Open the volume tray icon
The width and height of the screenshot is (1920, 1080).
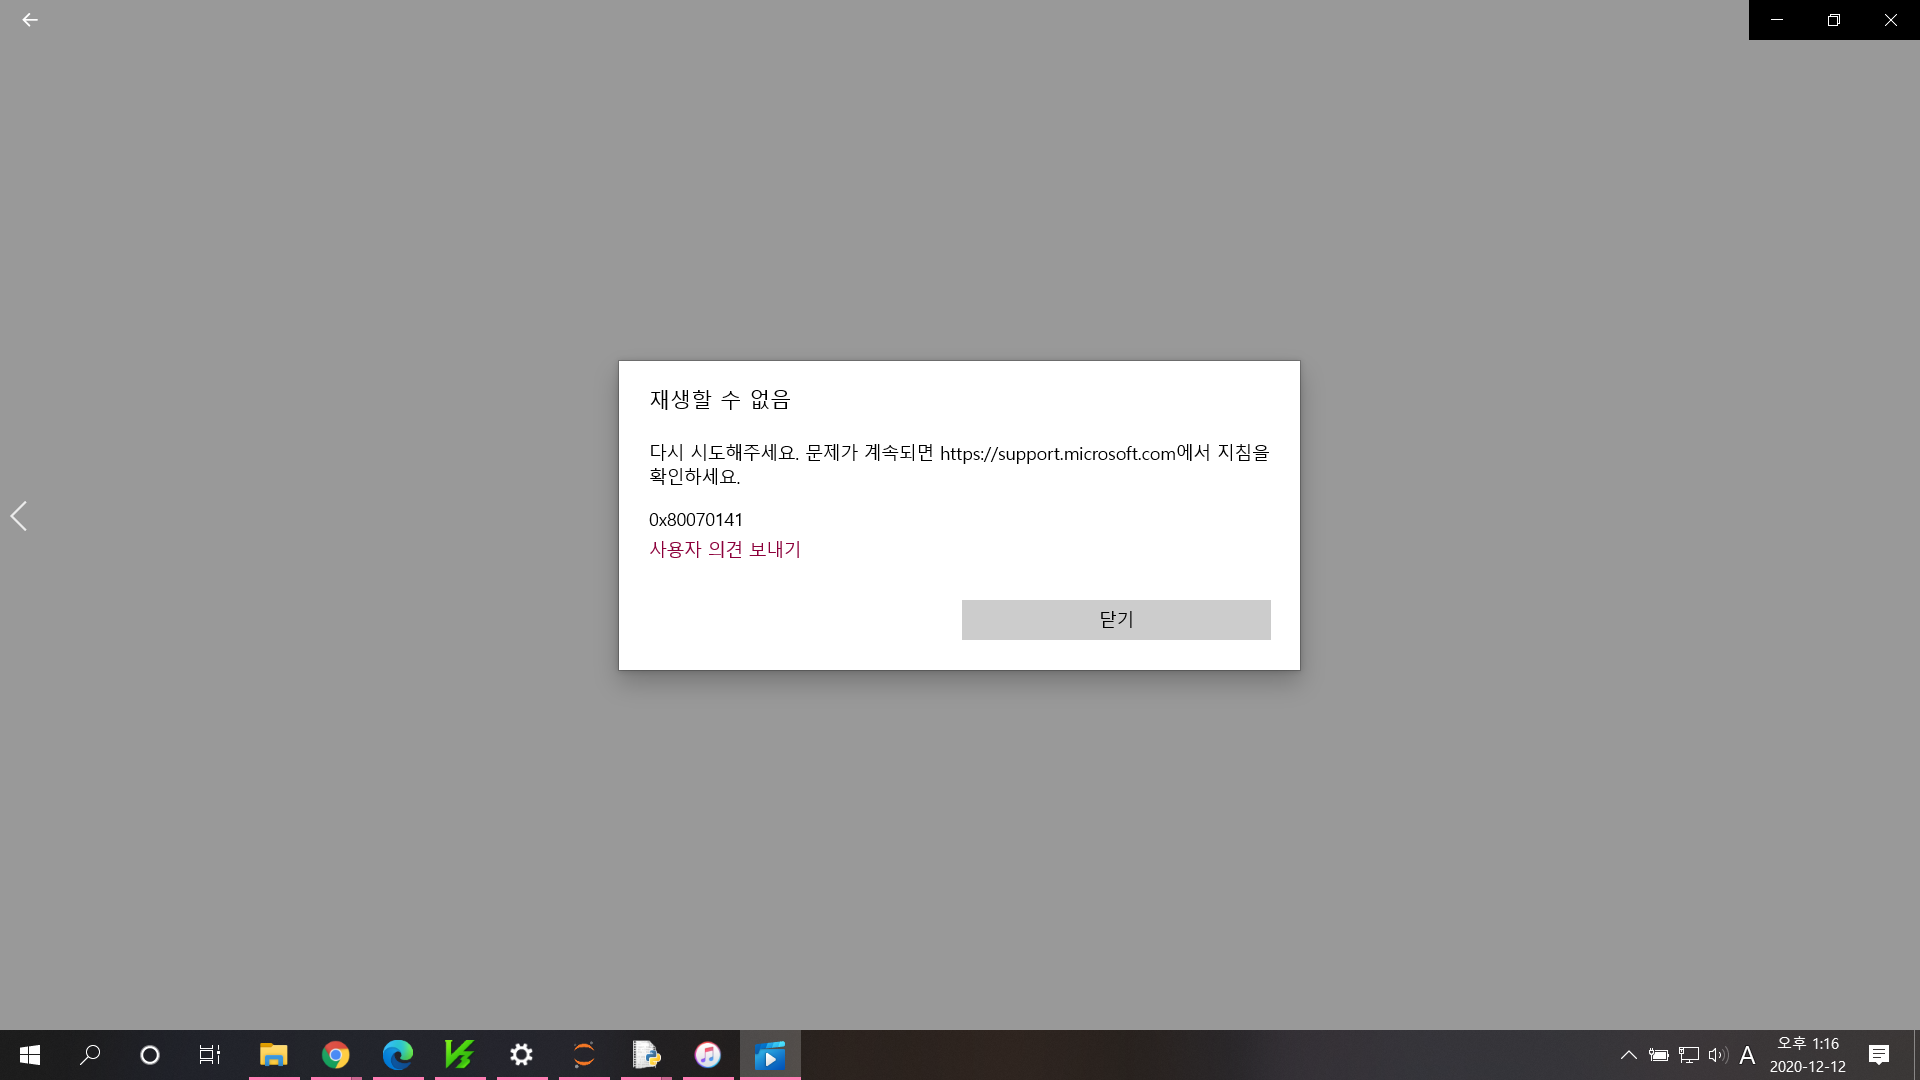tap(1718, 1055)
